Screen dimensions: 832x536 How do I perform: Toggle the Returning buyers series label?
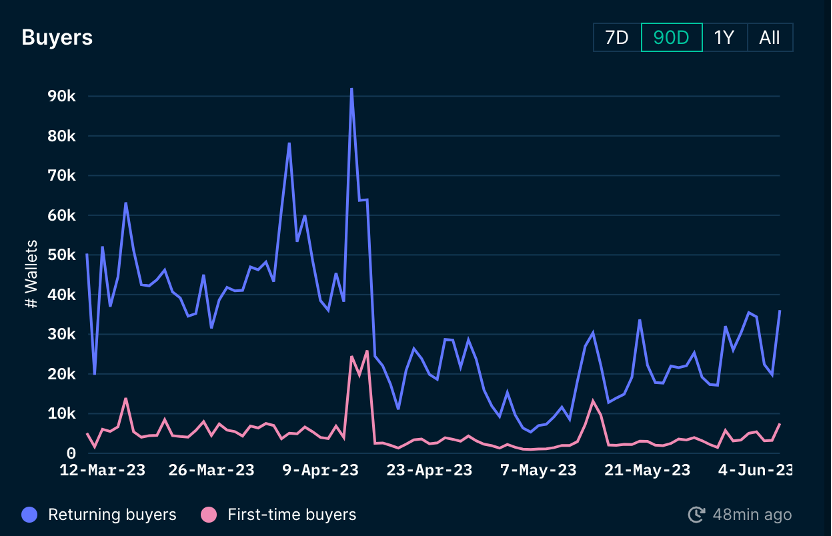point(112,515)
